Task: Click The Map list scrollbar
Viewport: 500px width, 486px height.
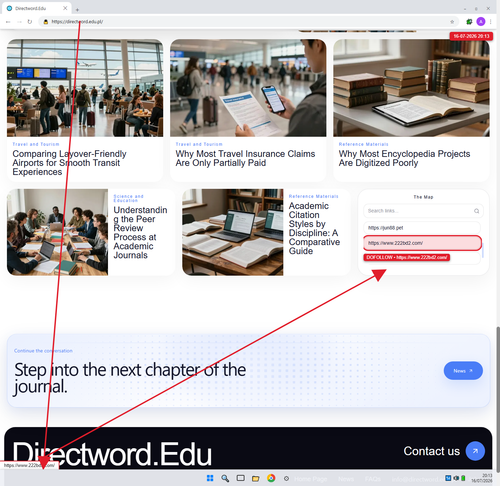Action: (x=482, y=250)
